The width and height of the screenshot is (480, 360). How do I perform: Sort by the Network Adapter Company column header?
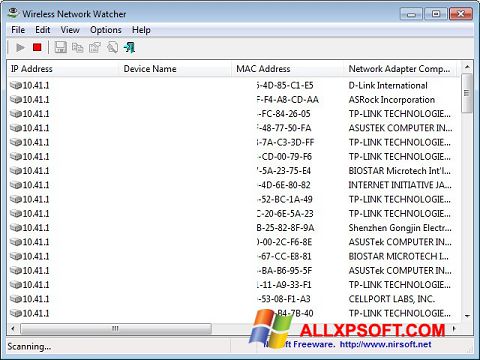[401, 69]
